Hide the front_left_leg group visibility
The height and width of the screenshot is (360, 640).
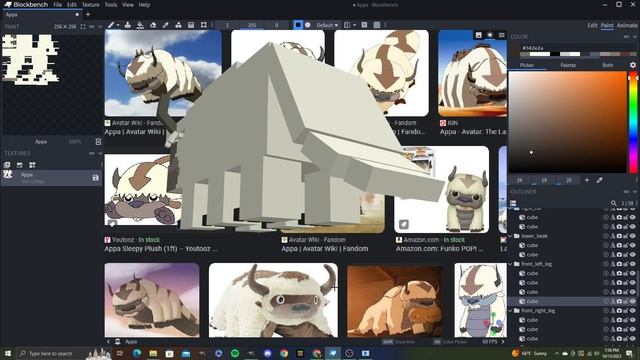(x=633, y=264)
